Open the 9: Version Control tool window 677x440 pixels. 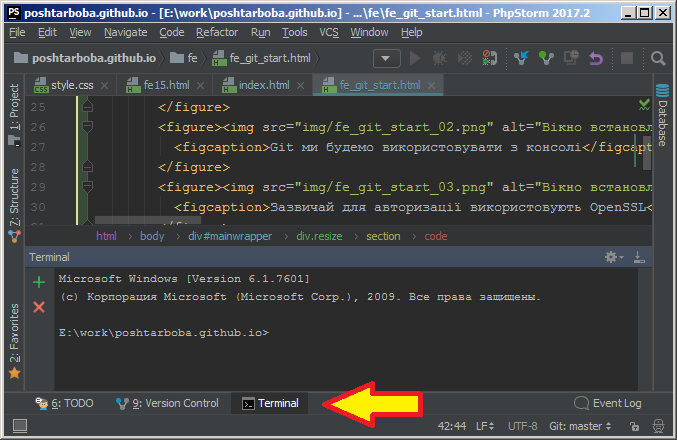168,403
